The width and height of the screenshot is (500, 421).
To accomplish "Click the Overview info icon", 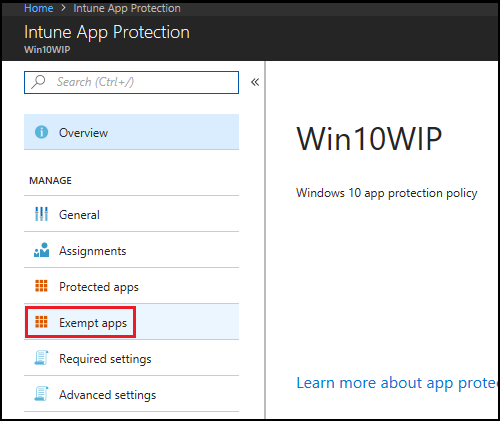I will click(41, 132).
